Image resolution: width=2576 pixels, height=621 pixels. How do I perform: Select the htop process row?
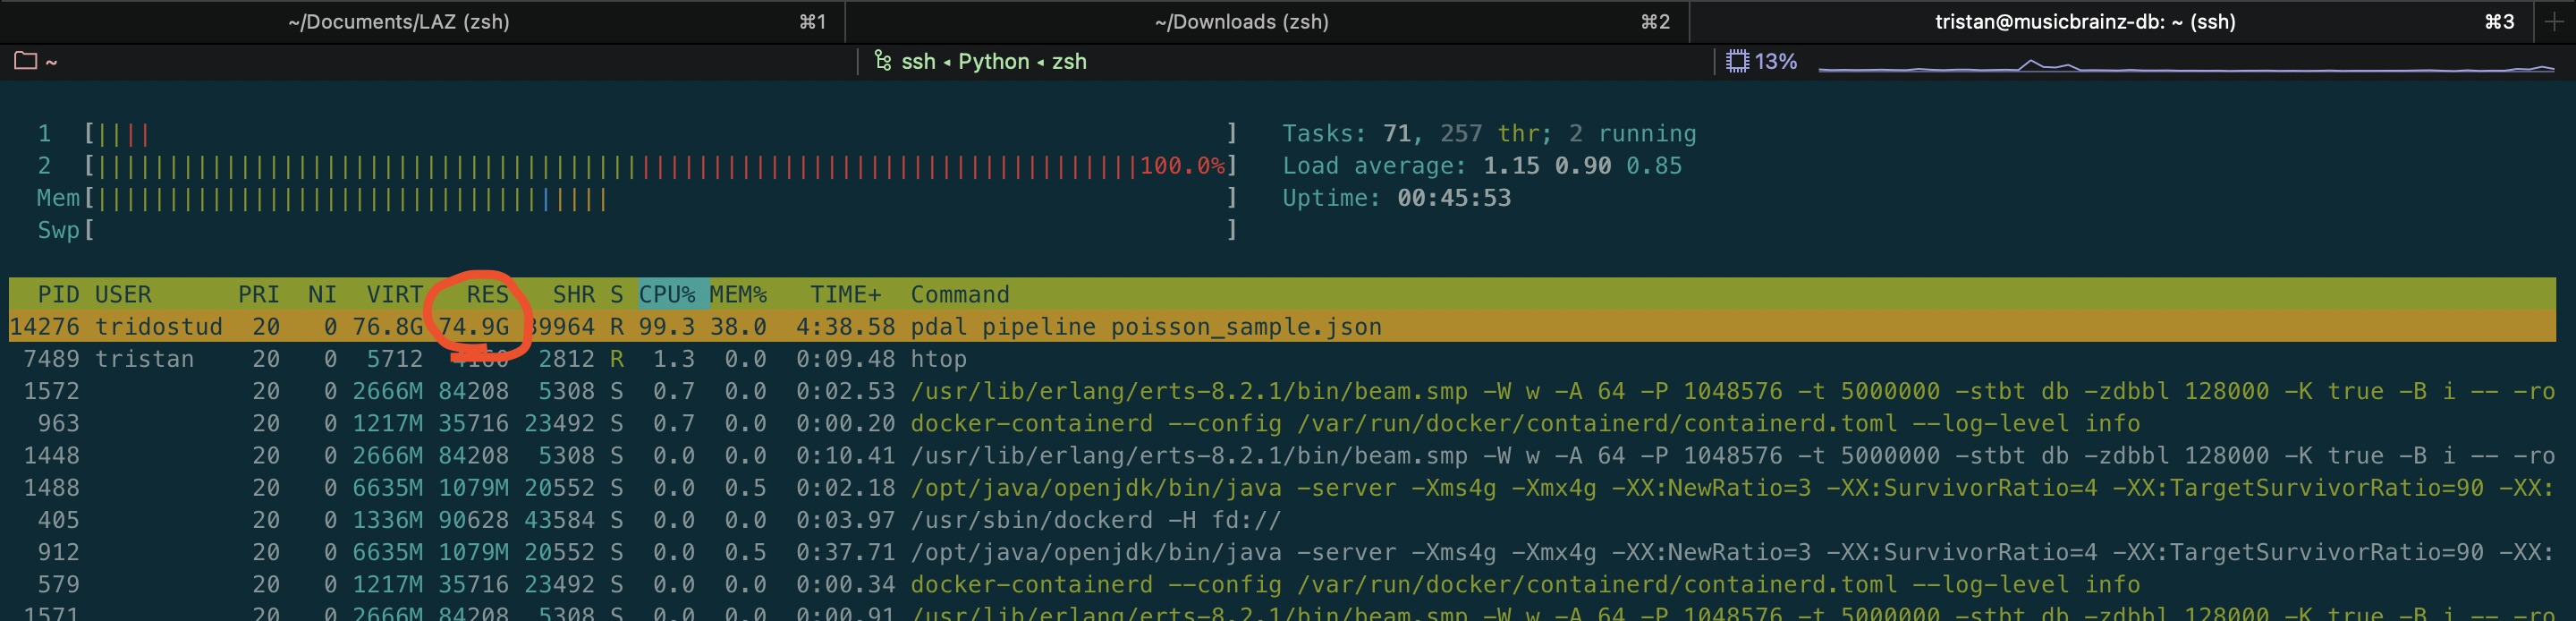(938, 359)
